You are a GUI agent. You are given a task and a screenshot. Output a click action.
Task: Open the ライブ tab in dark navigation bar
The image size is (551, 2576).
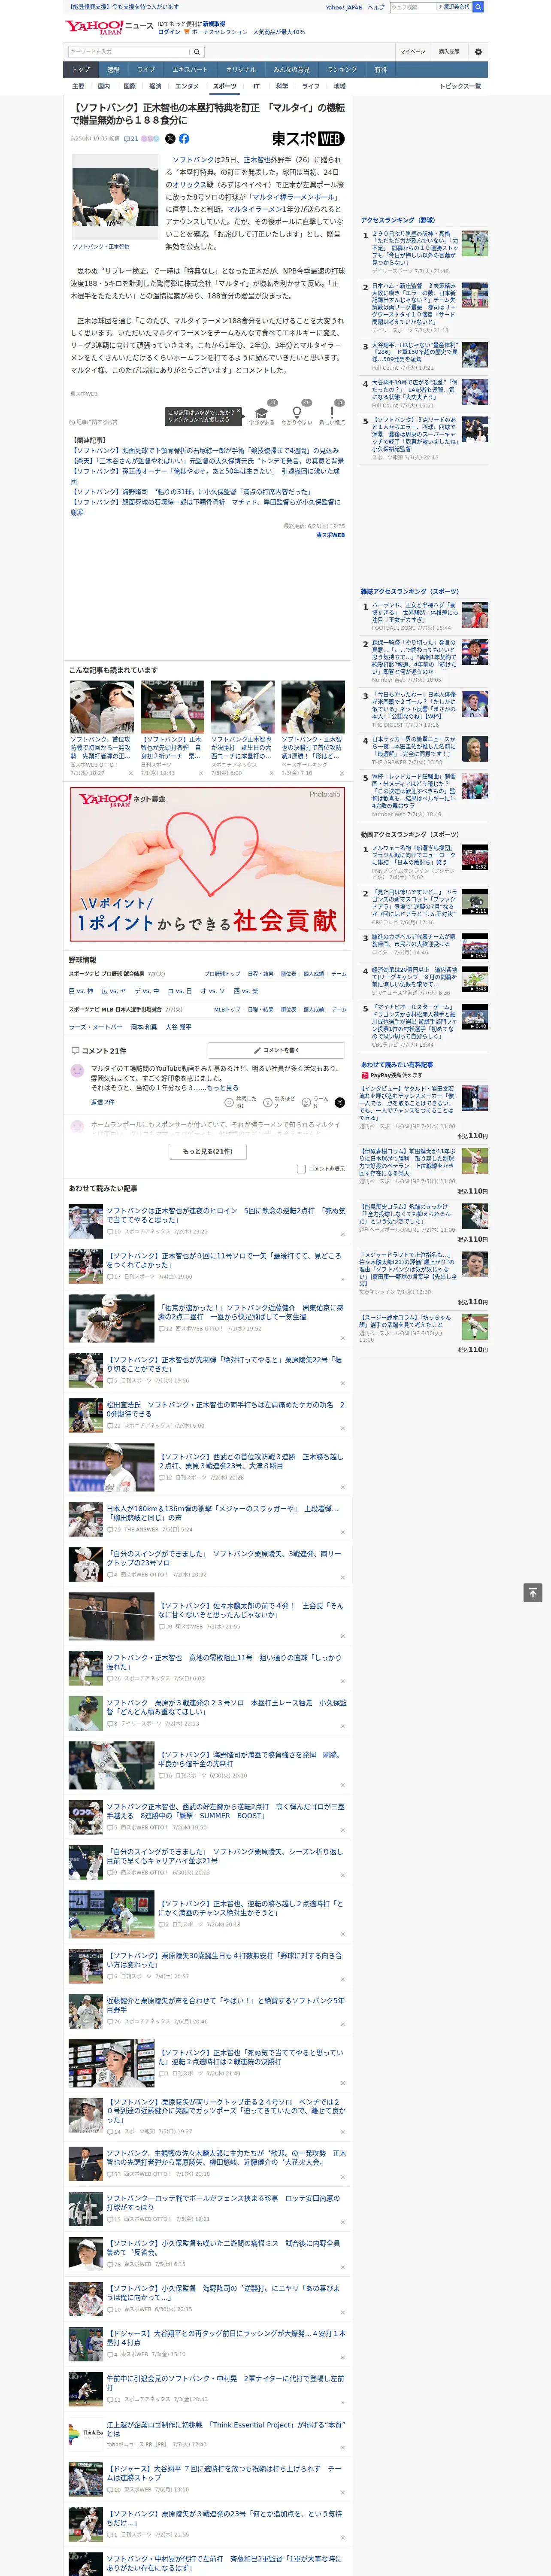[x=146, y=70]
